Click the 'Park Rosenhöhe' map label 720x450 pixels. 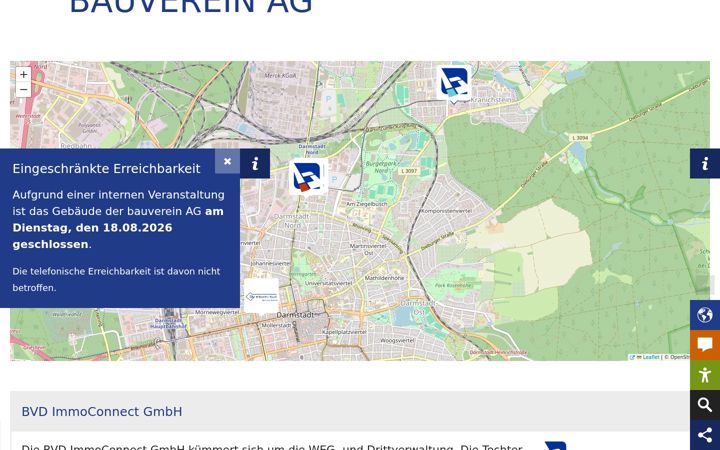(453, 285)
